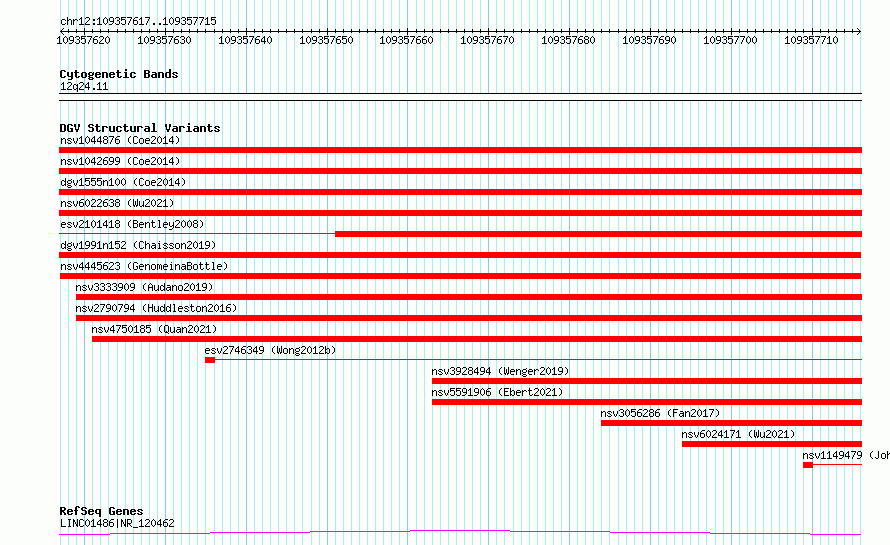Click the red bar under nsv6024171
This screenshot has width=890, height=545.
772,444
